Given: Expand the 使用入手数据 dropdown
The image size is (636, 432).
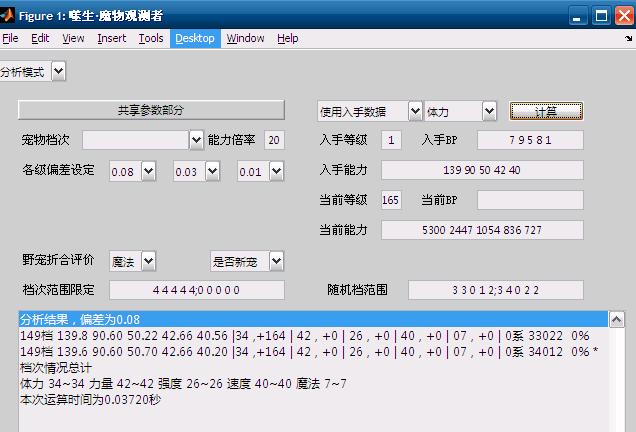Looking at the screenshot, I should tap(414, 111).
